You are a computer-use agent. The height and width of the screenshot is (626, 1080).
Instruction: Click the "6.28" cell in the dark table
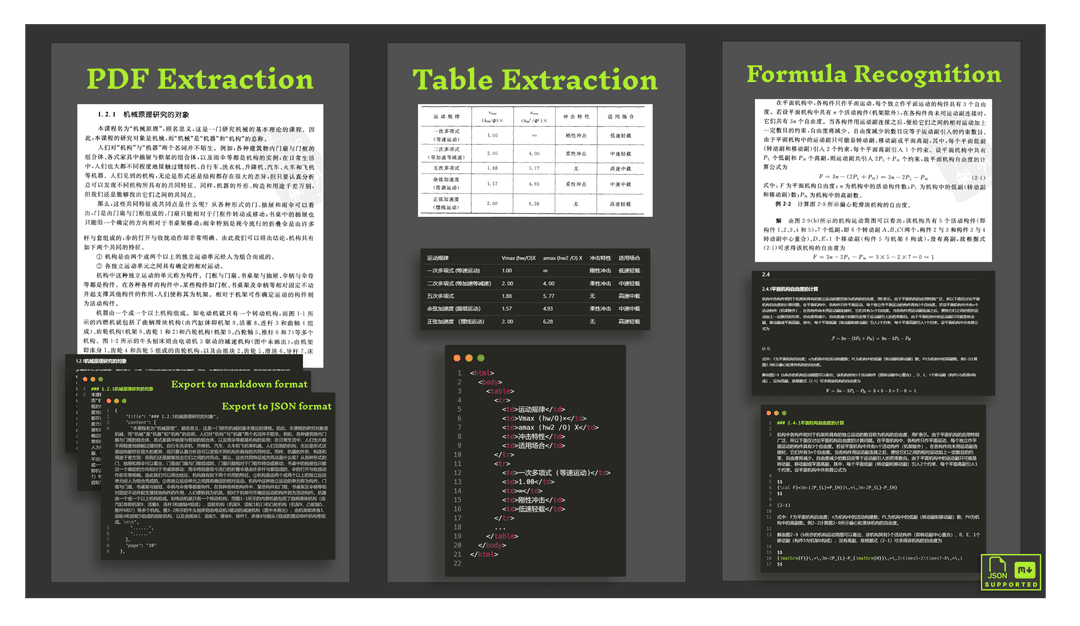548,322
